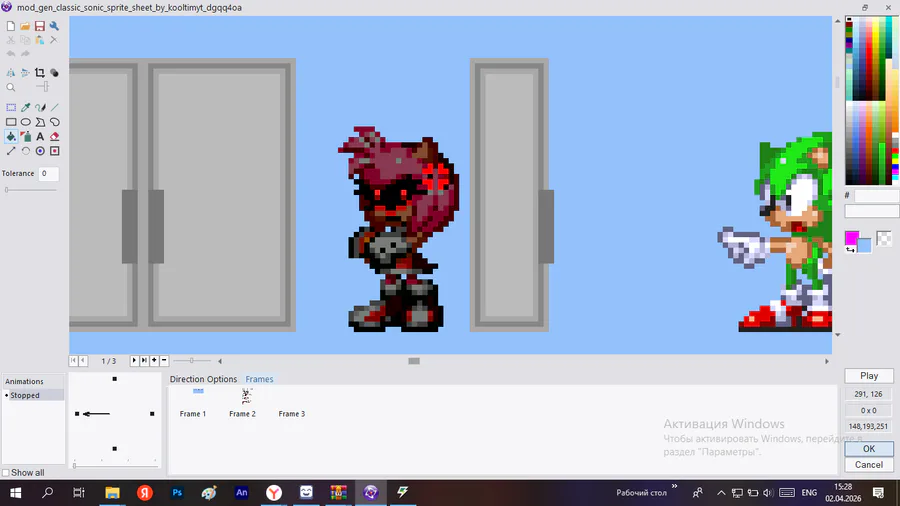This screenshot has width=900, height=506.
Task: Click the Transparency/Alpha channel icon
Action: click(x=54, y=73)
